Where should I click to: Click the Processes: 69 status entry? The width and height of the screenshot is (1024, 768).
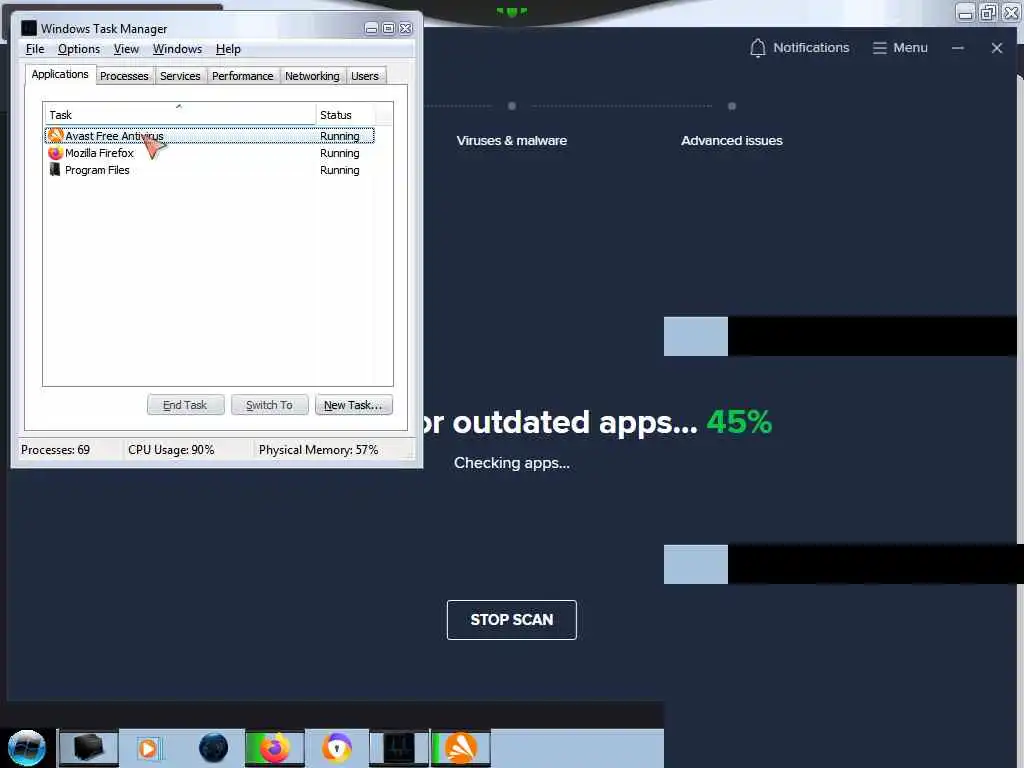[x=56, y=450]
